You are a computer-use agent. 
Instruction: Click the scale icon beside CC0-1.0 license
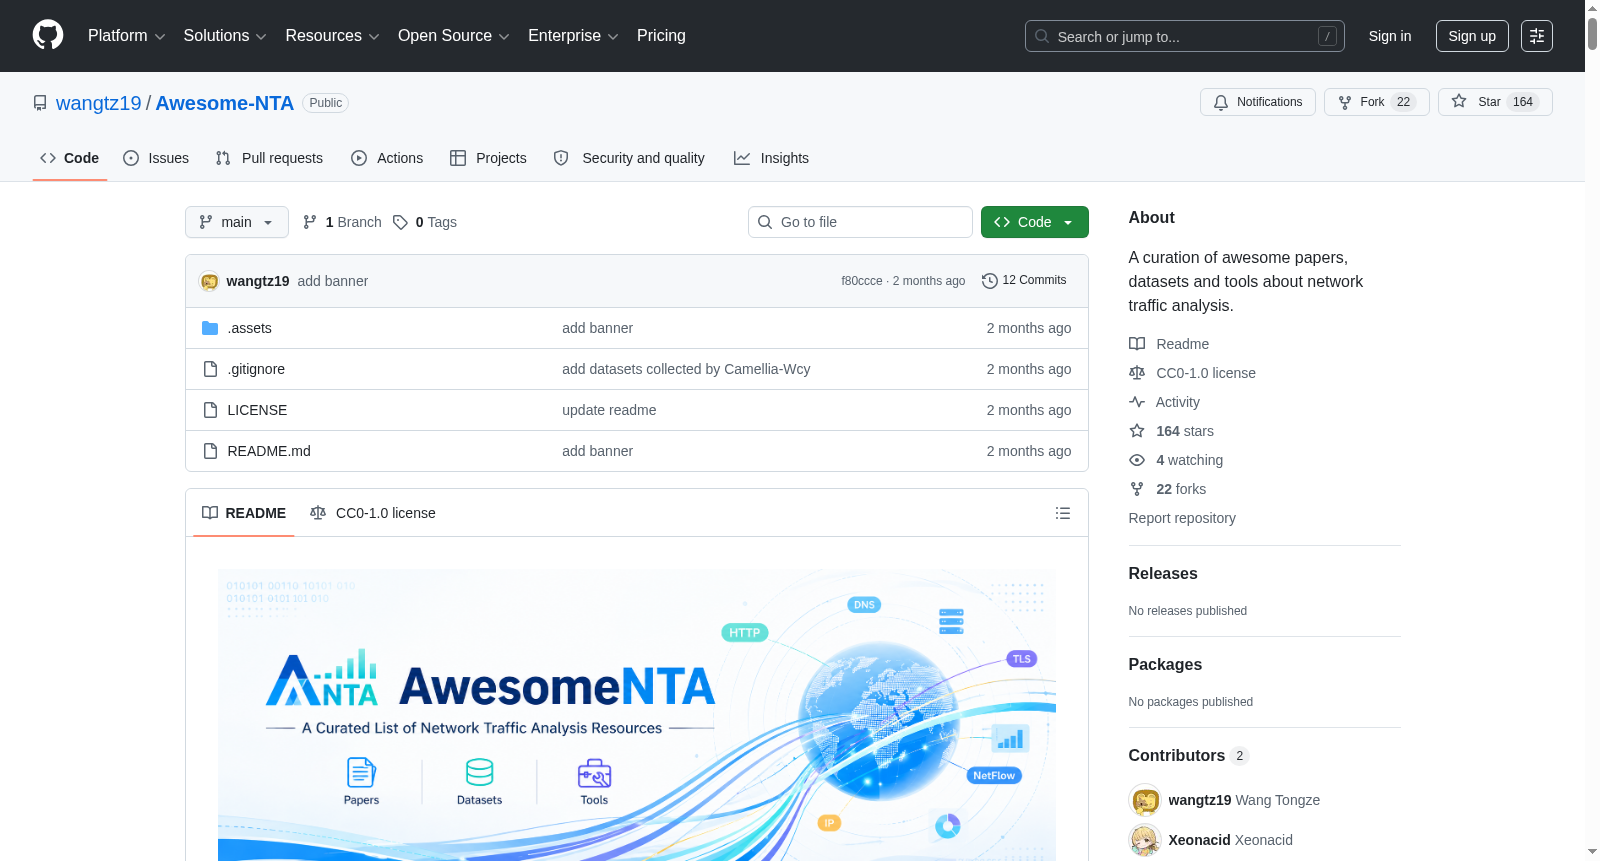point(1137,373)
